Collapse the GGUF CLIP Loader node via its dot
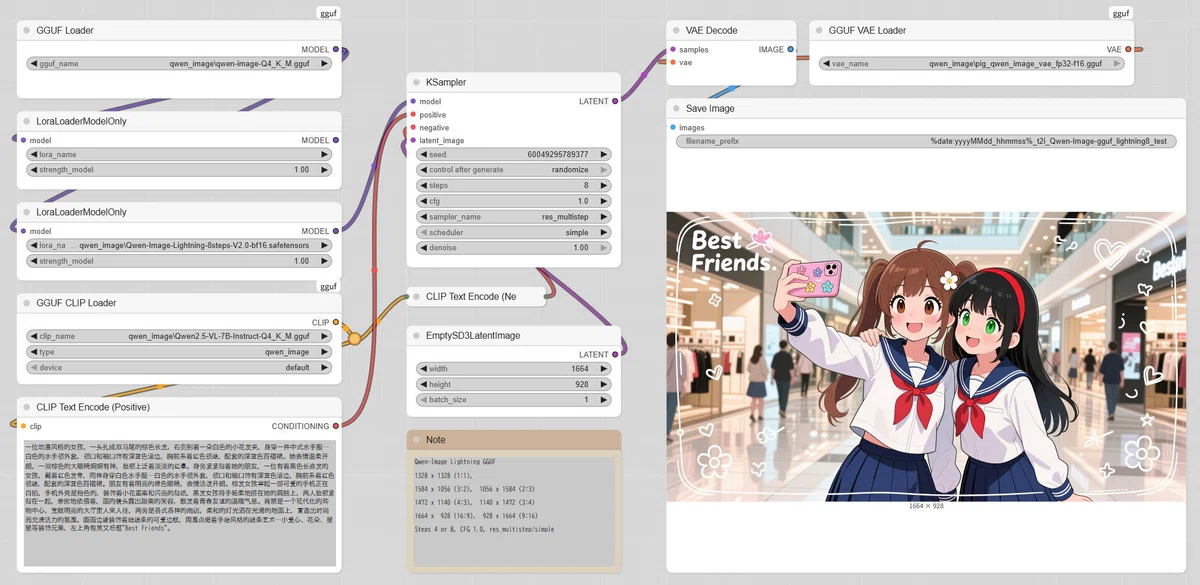Viewport: 1200px width, 585px height. 27,303
